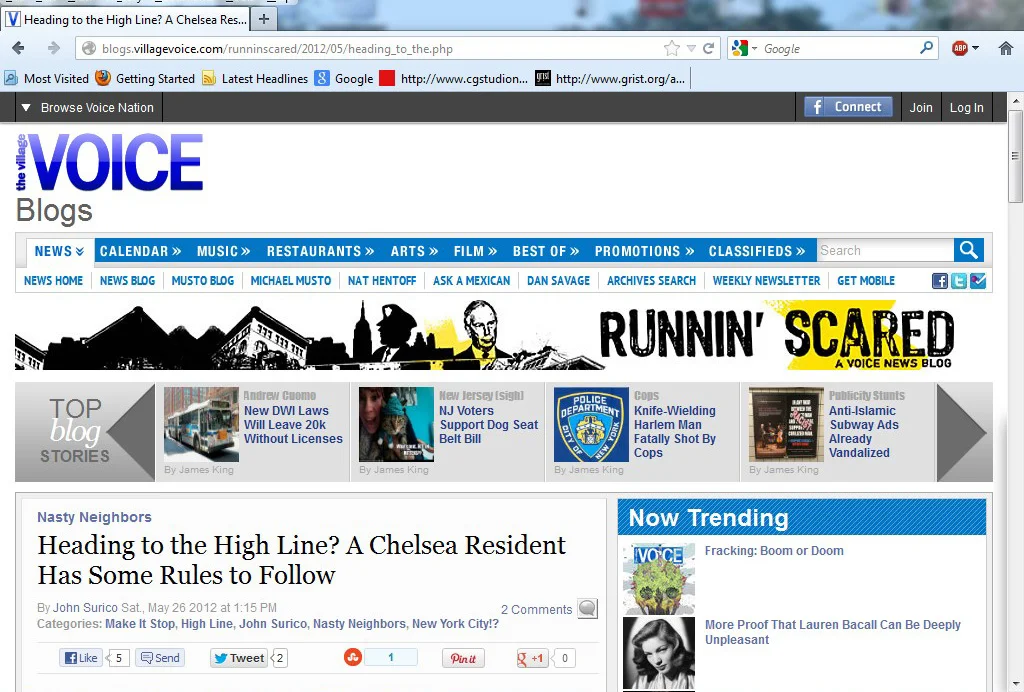Click the StumbleUpon share icon

353,657
